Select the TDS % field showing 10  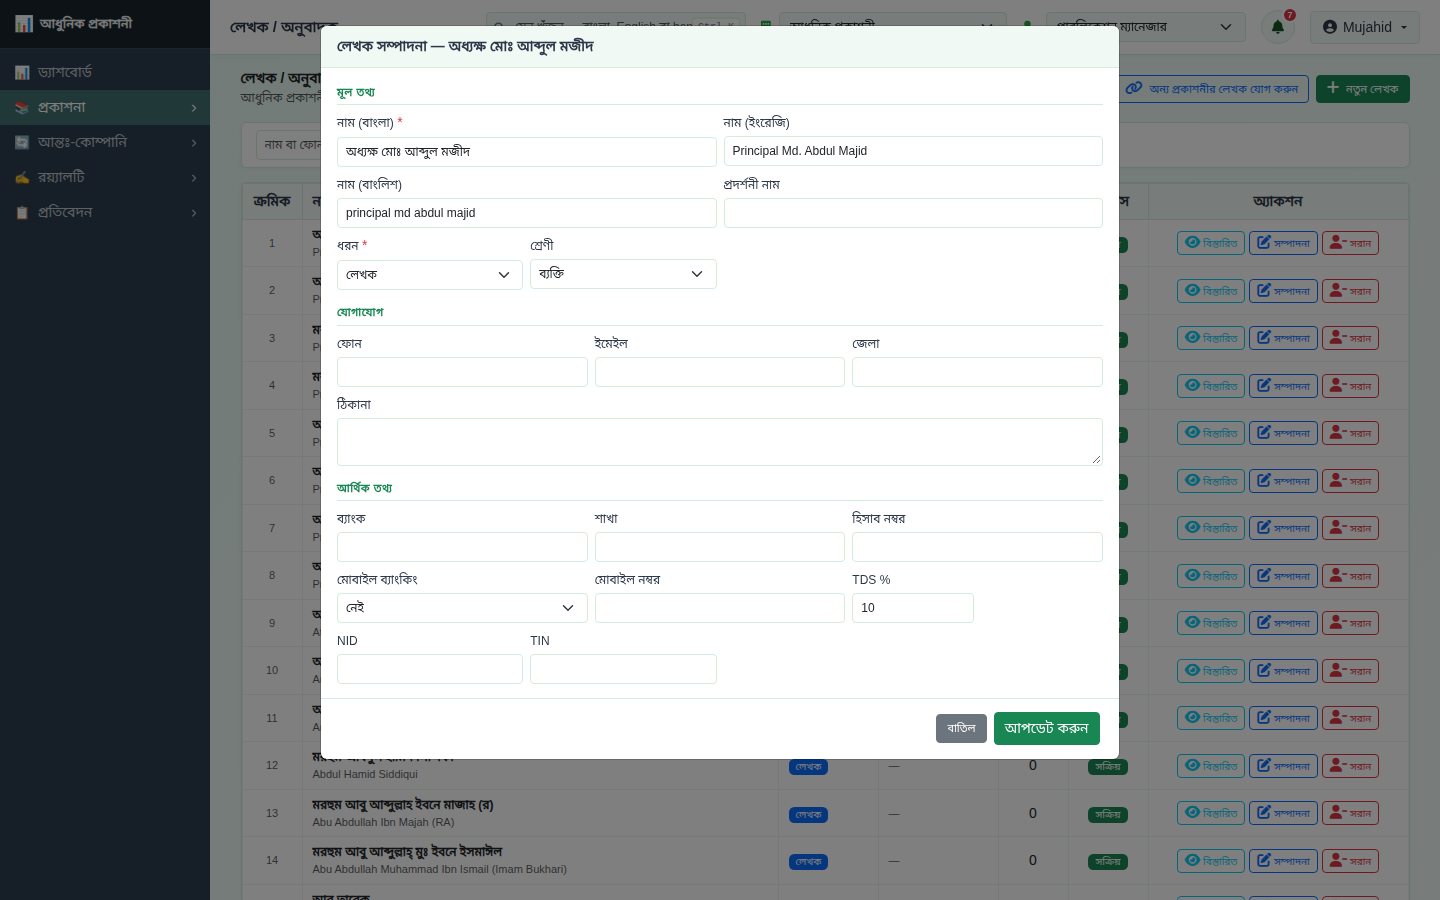pos(913,608)
